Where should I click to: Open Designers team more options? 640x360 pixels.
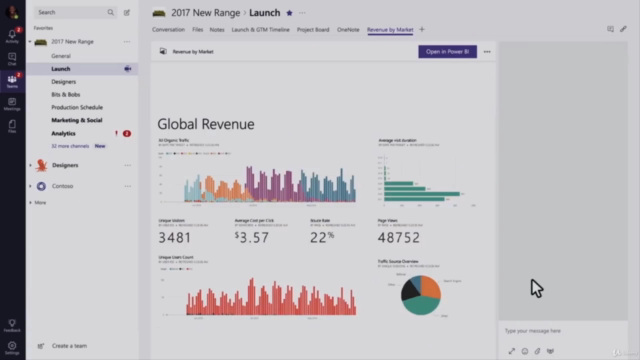(128, 165)
